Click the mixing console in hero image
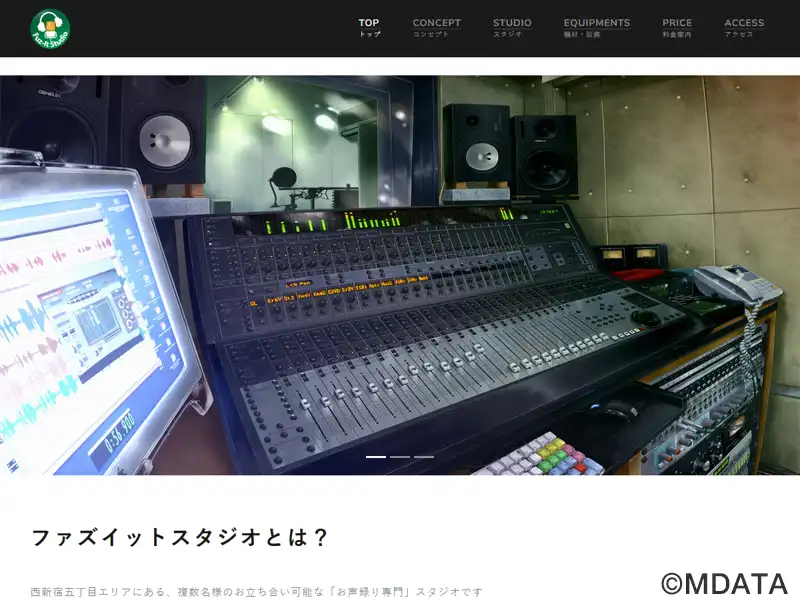 click(x=430, y=320)
